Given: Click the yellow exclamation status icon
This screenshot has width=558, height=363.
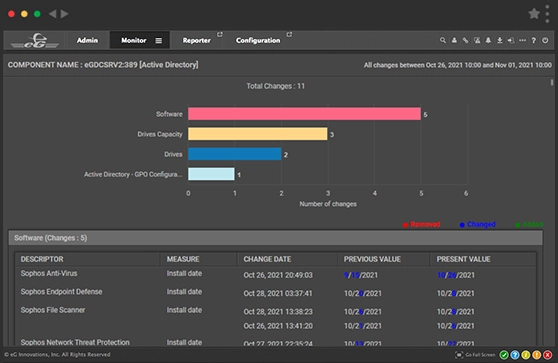Looking at the screenshot, I should tap(526, 355).
